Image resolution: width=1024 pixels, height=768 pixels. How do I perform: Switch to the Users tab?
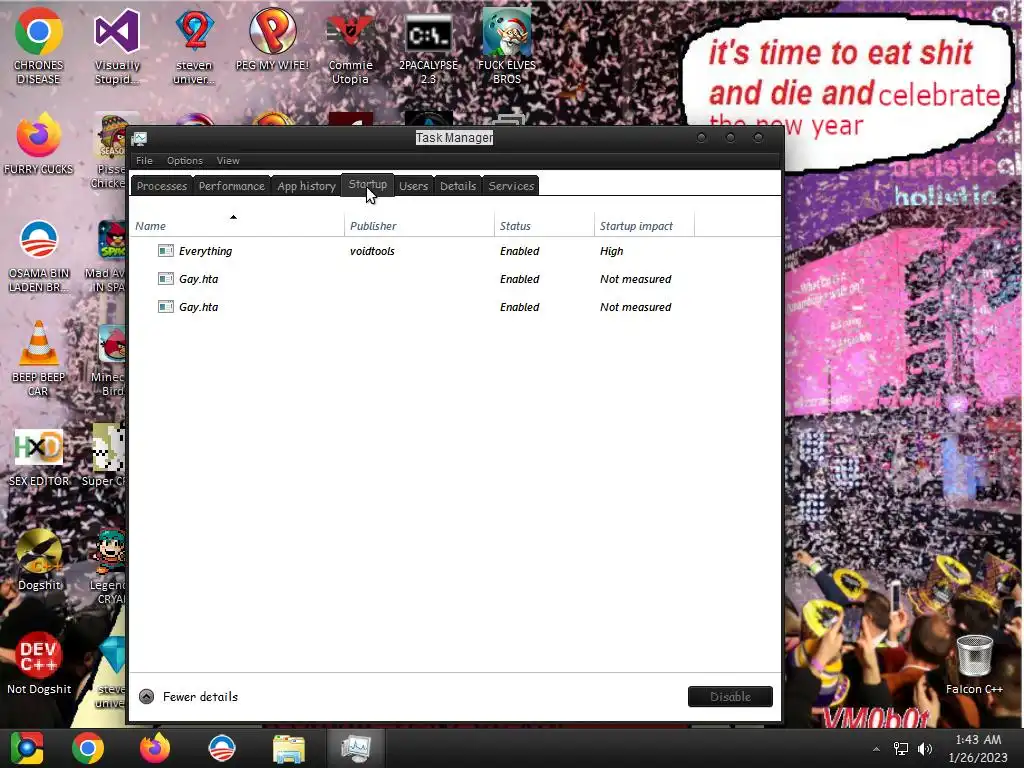click(413, 186)
